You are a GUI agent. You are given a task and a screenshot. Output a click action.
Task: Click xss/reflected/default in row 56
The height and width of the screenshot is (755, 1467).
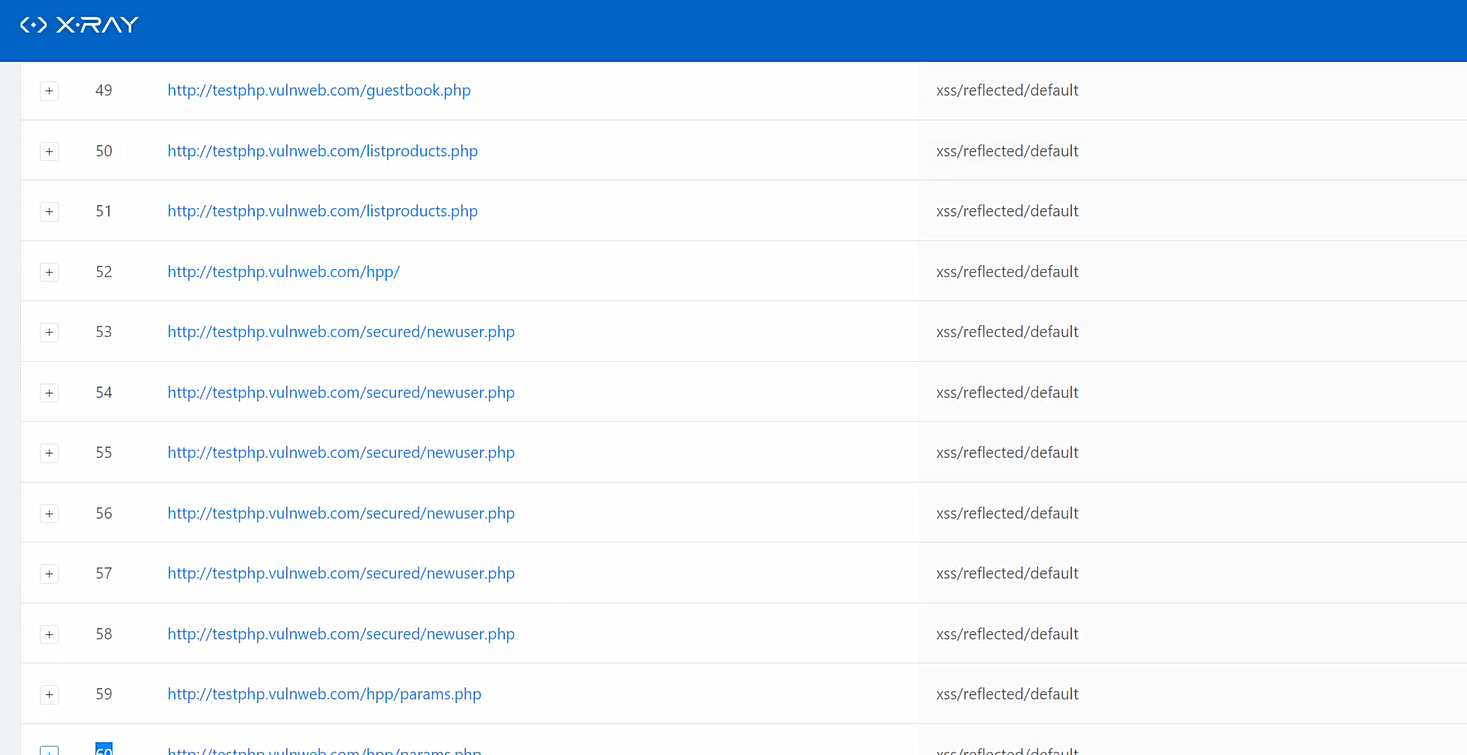pos(1007,513)
